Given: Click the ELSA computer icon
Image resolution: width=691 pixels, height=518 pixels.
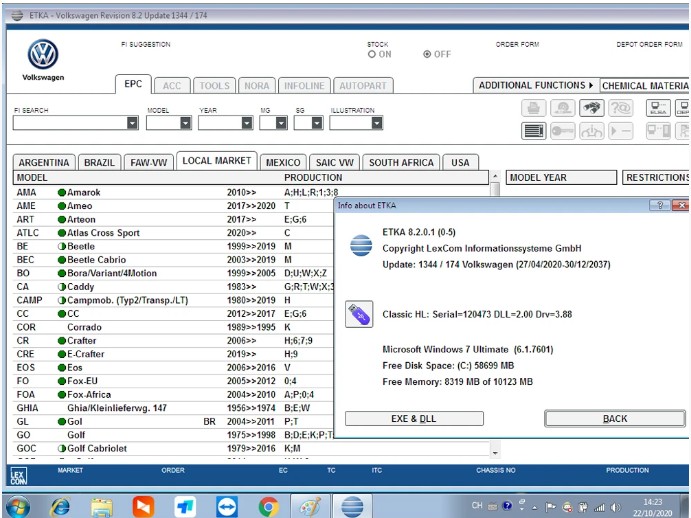Looking at the screenshot, I should tap(658, 108).
